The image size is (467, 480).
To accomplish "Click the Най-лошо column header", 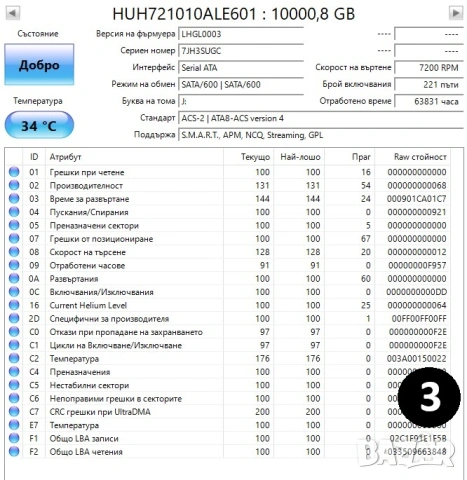I will pyautogui.click(x=299, y=157).
